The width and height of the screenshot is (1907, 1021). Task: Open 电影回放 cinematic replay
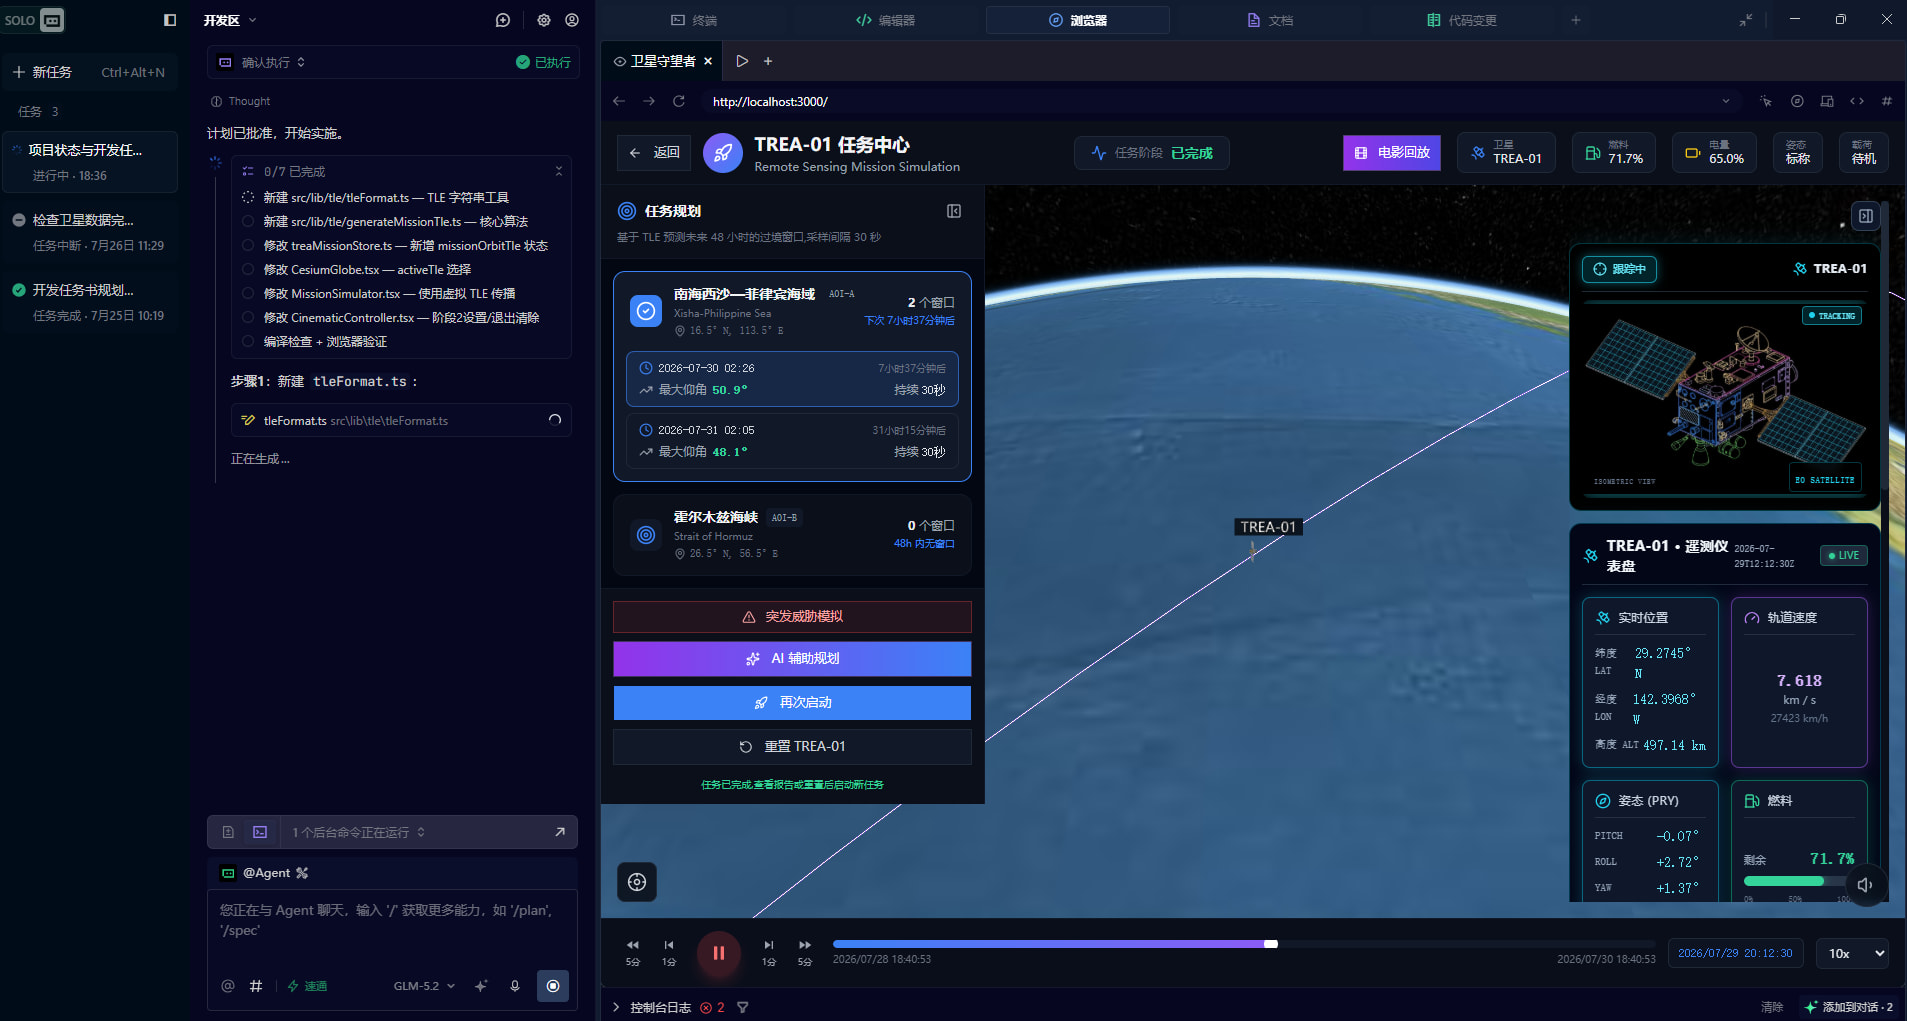click(x=1392, y=152)
